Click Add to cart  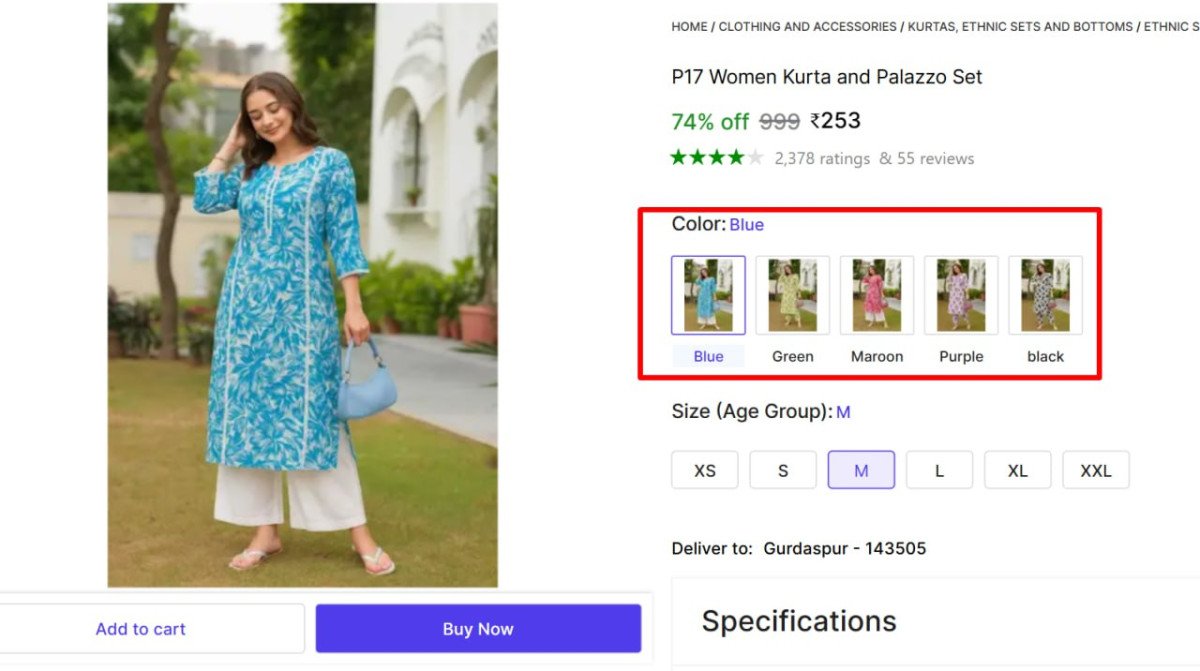click(x=140, y=628)
